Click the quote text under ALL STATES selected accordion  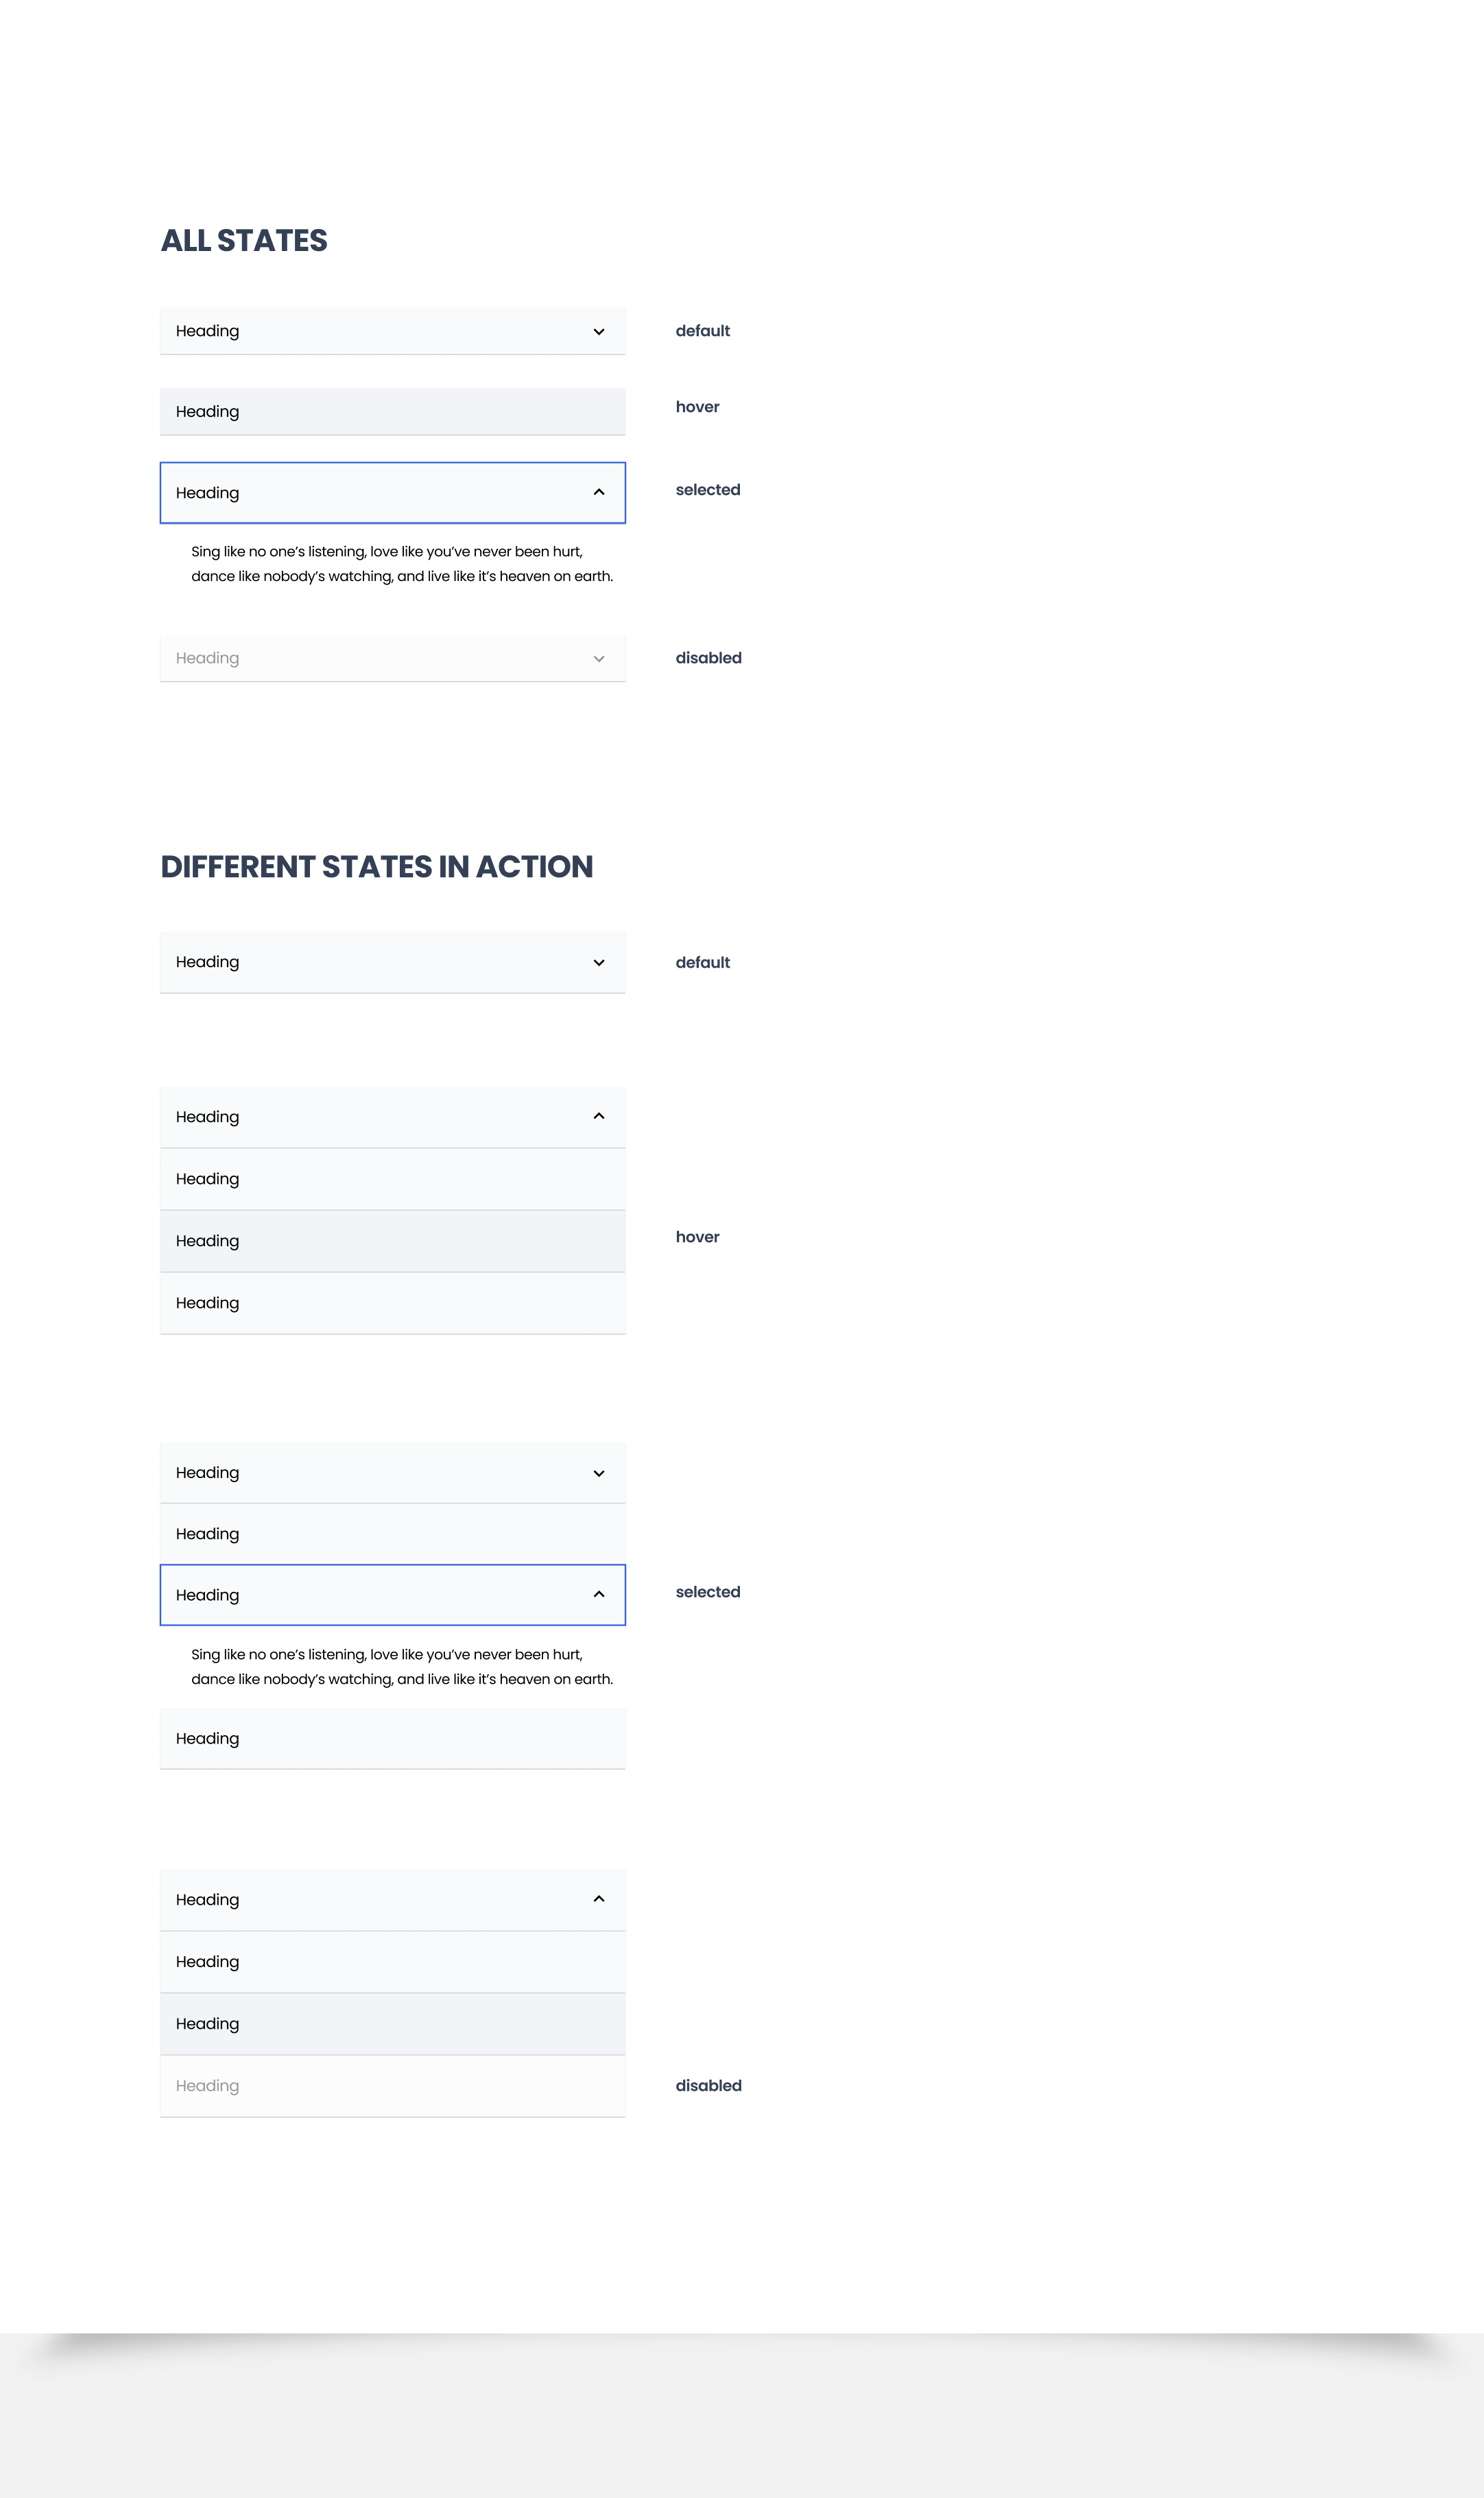point(401,564)
